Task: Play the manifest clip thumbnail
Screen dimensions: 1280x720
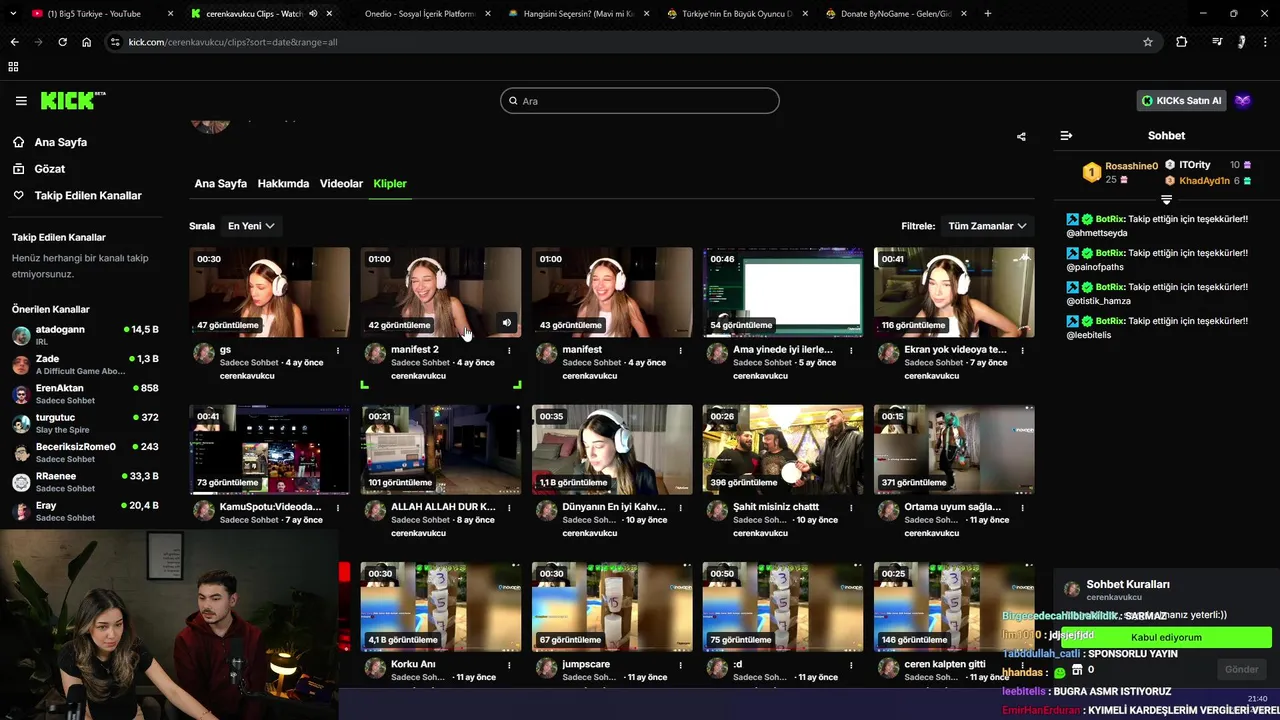Action: pyautogui.click(x=612, y=292)
